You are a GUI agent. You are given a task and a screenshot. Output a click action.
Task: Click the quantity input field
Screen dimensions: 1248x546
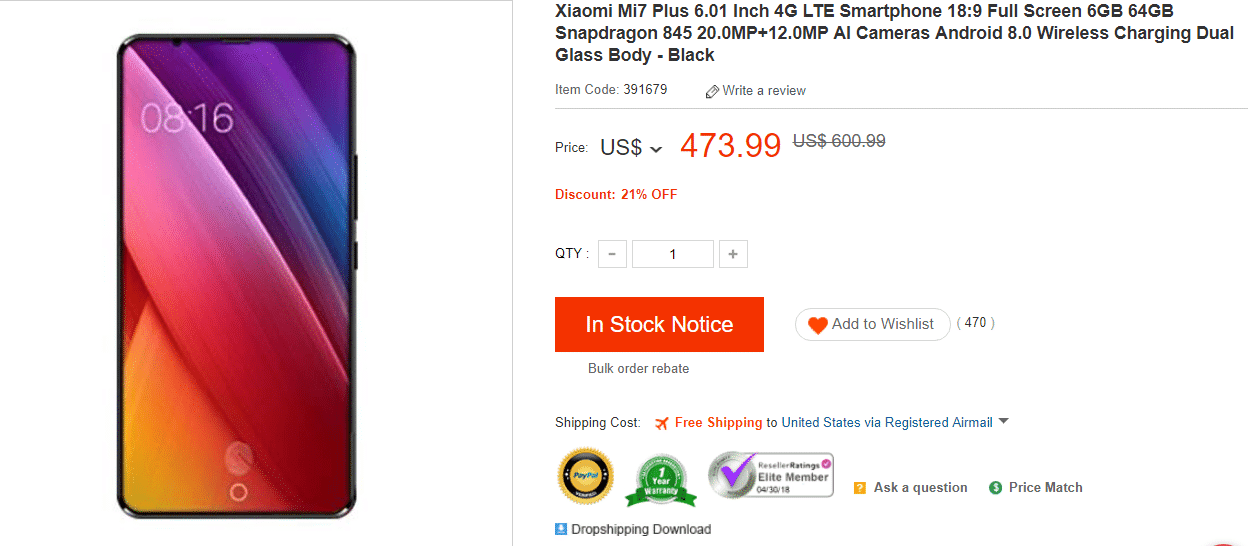672,254
